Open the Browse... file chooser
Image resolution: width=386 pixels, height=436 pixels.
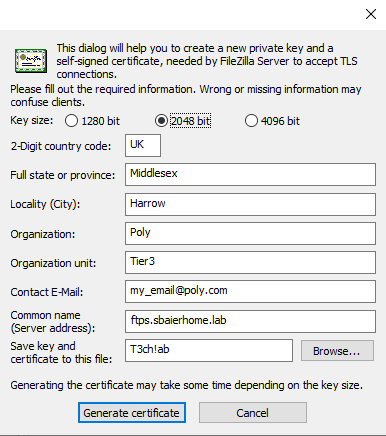[x=337, y=351]
